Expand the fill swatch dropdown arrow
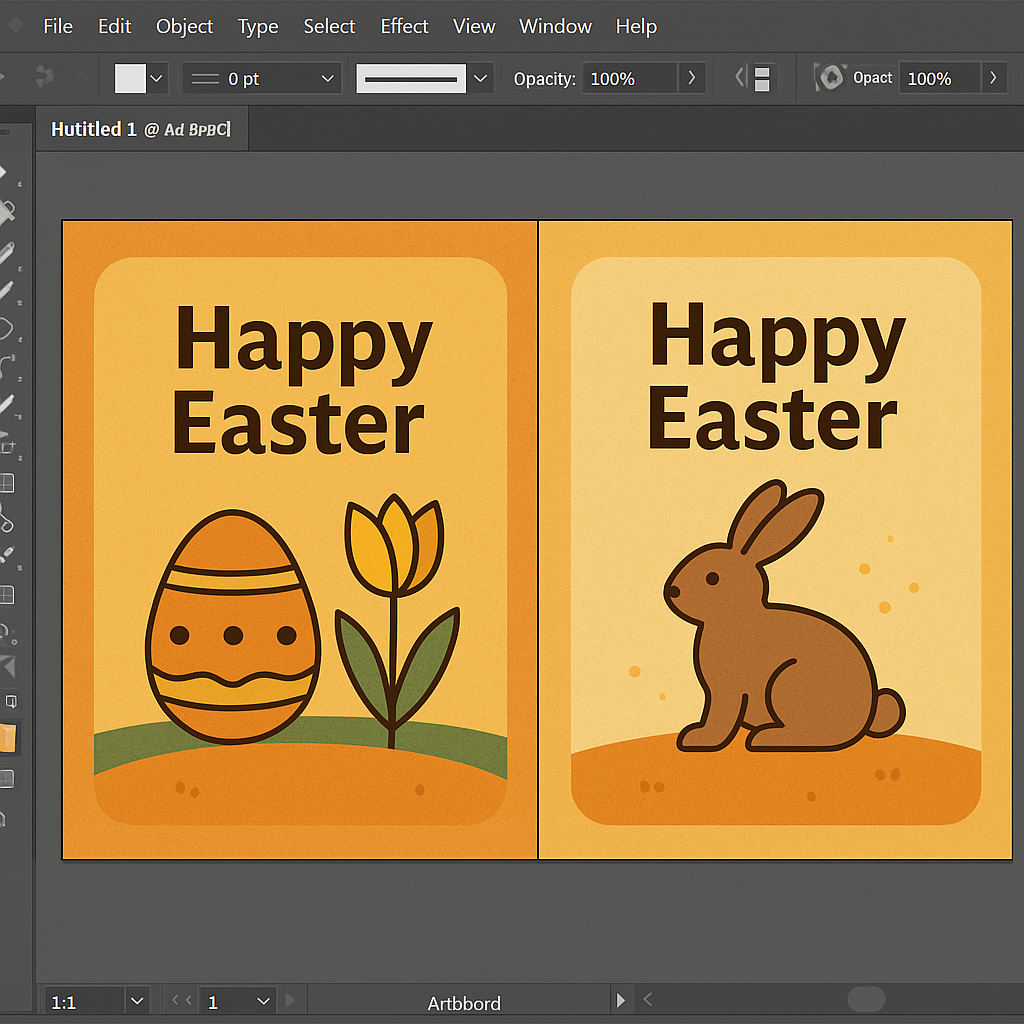The image size is (1024, 1024). click(157, 78)
